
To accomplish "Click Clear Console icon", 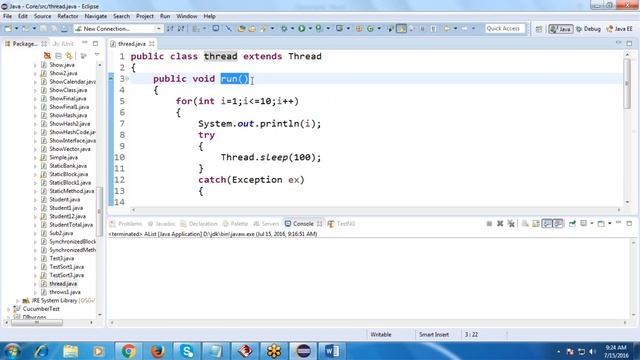I will (525, 223).
